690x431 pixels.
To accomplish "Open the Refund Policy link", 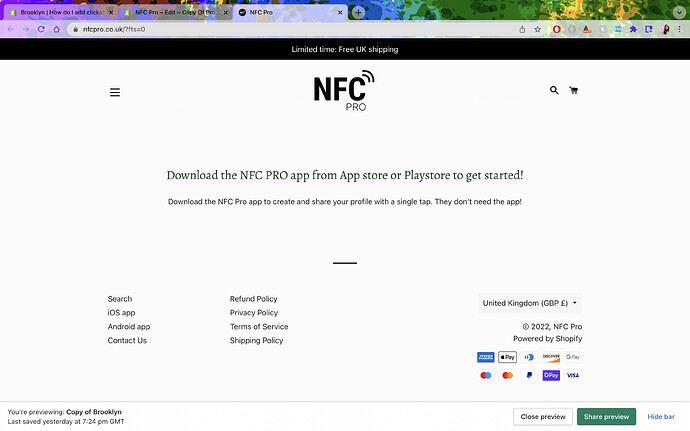I will (x=253, y=298).
